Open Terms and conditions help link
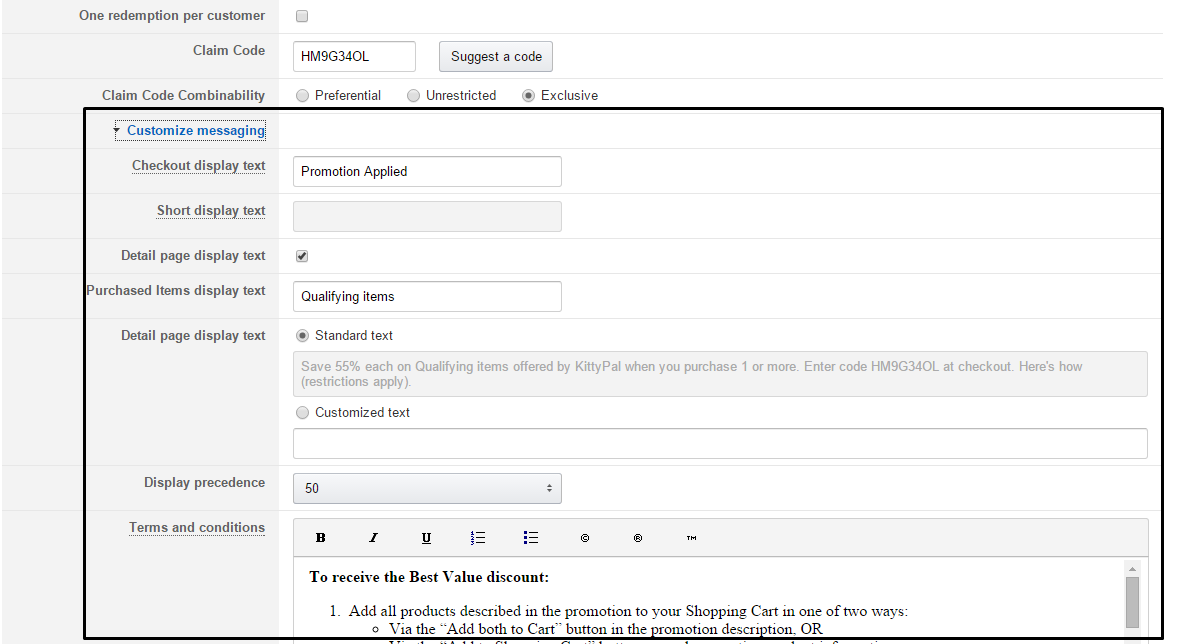The height and width of the screenshot is (644, 1180). click(x=196, y=527)
